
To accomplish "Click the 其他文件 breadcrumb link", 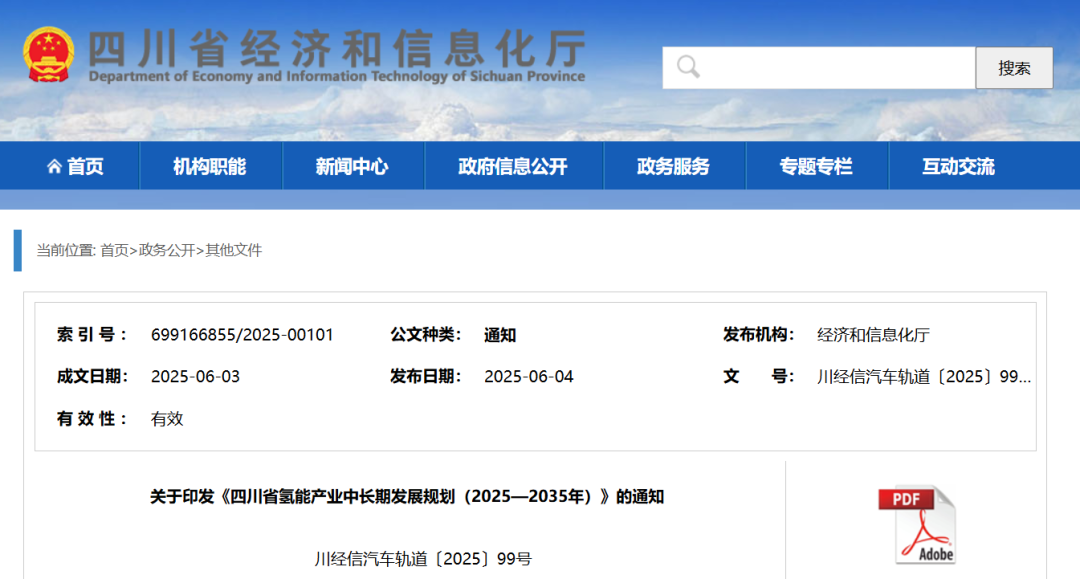I will click(x=233, y=250).
